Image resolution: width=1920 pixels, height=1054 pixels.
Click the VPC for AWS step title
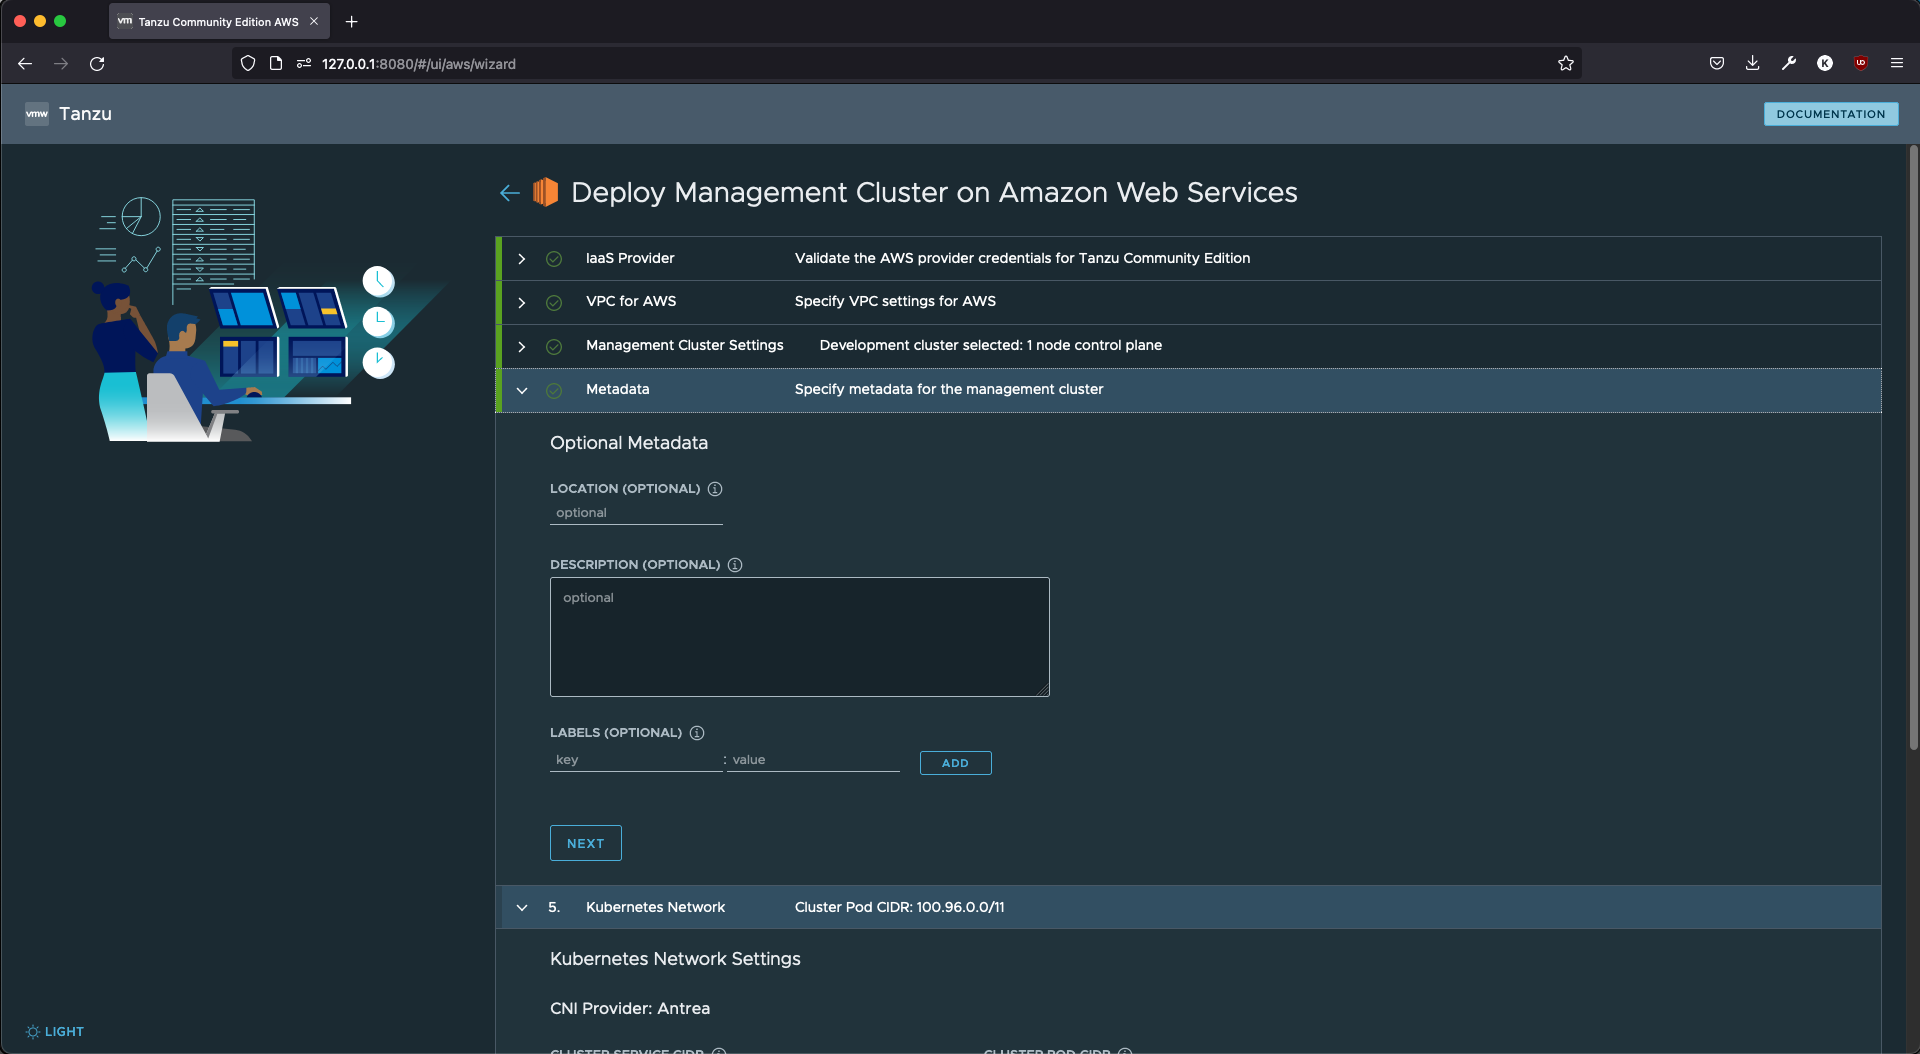tap(631, 301)
